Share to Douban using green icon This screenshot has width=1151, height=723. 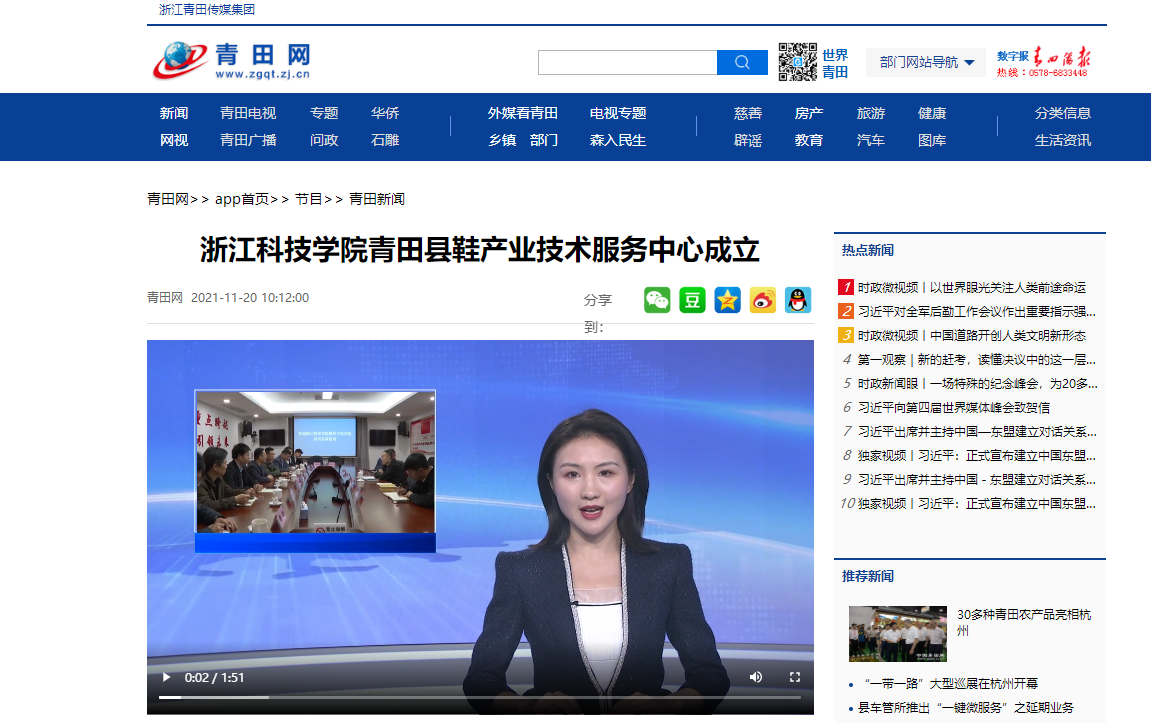tap(692, 300)
